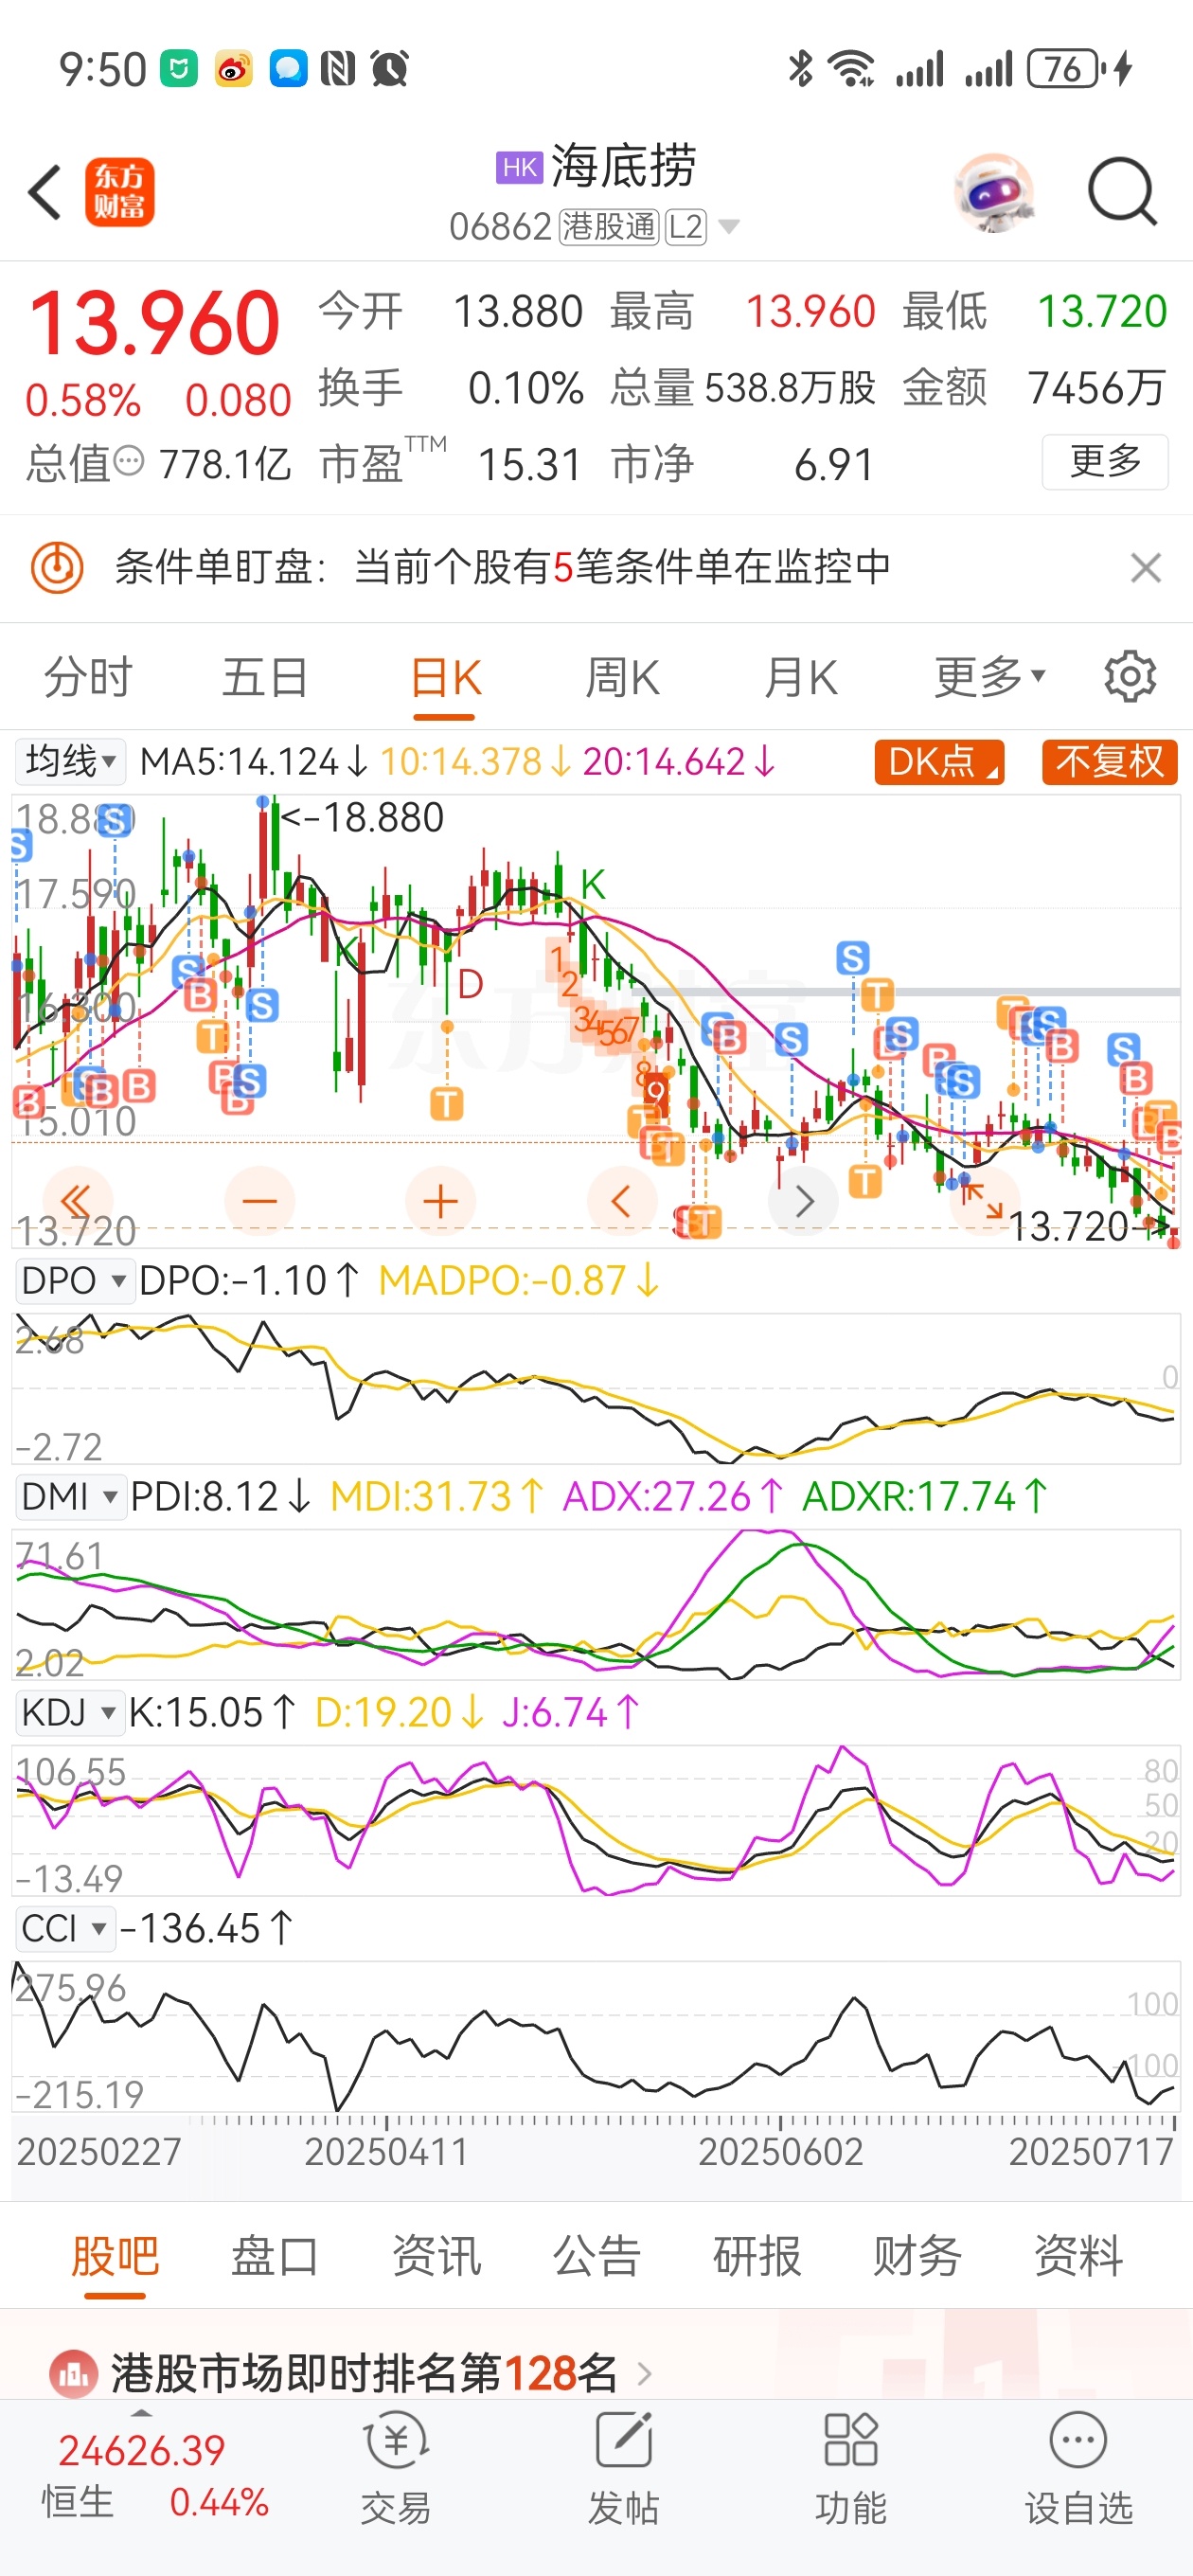1193x2576 pixels.
Task: Switch to 五日 chart tab
Action: pos(265,678)
